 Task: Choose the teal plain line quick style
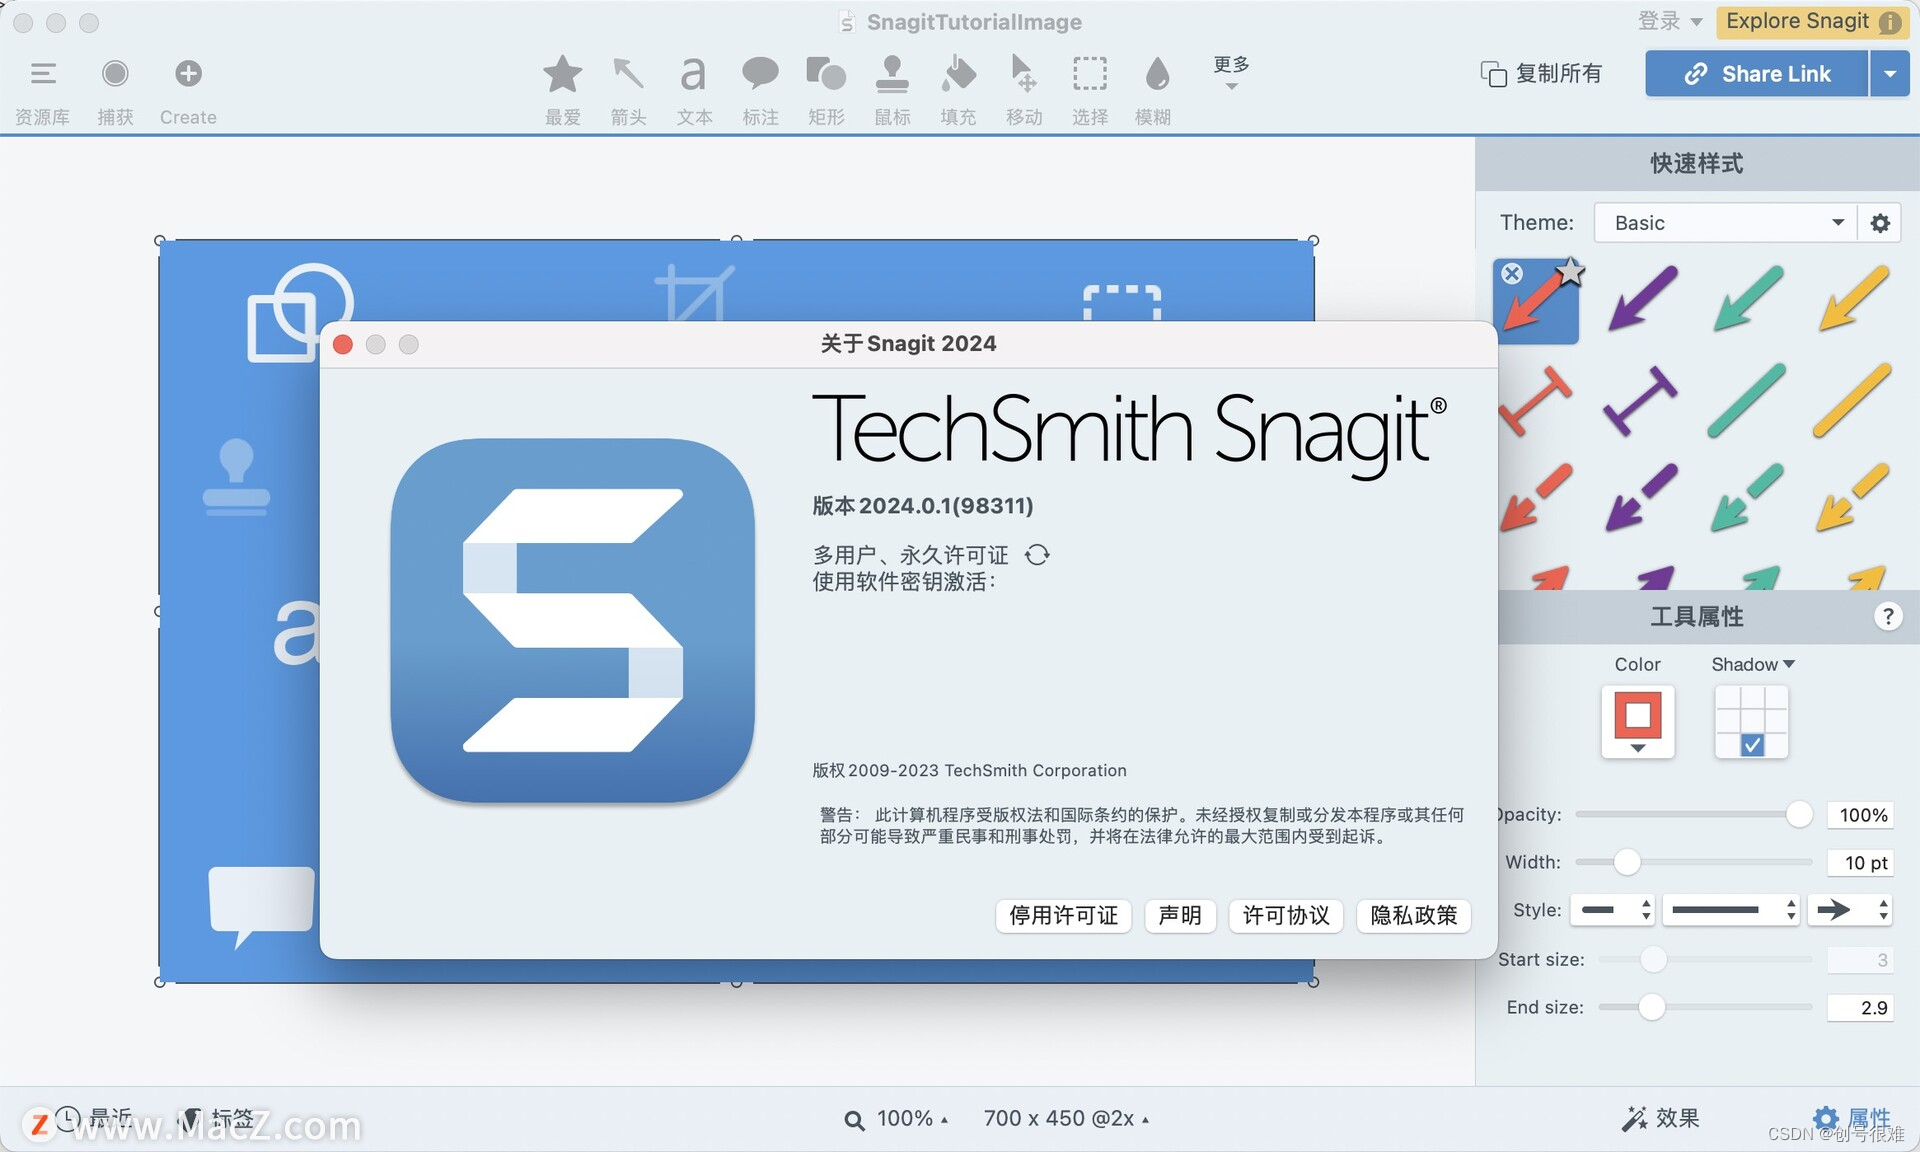1747,400
